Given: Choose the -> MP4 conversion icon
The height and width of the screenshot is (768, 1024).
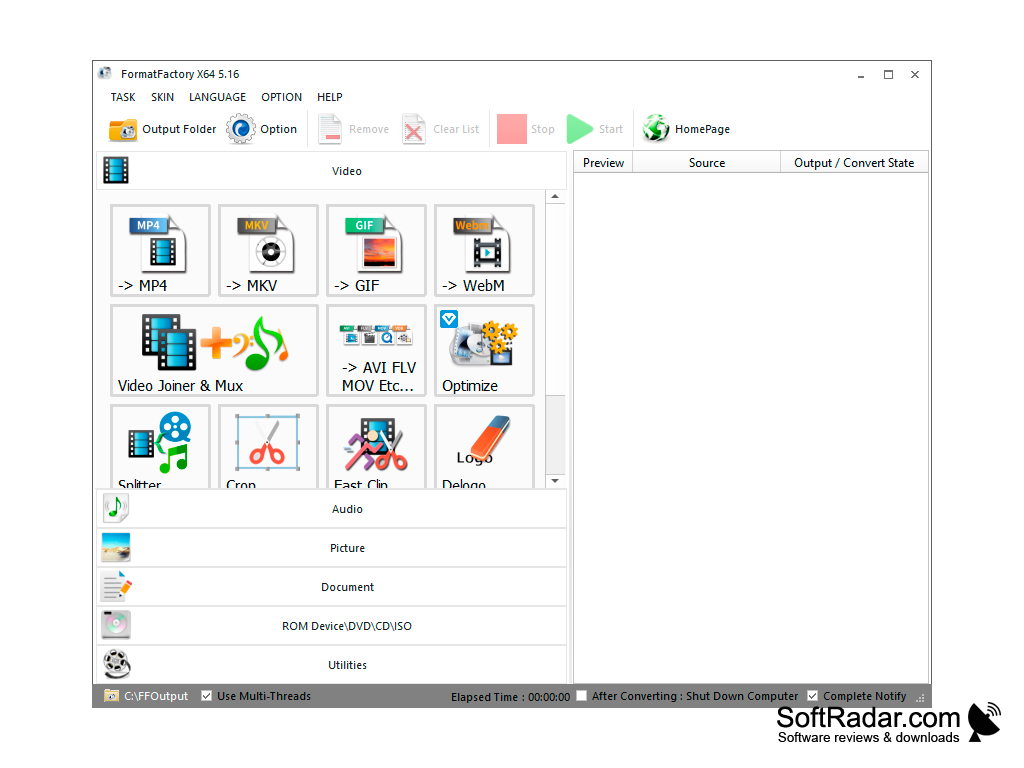Looking at the screenshot, I should [160, 251].
